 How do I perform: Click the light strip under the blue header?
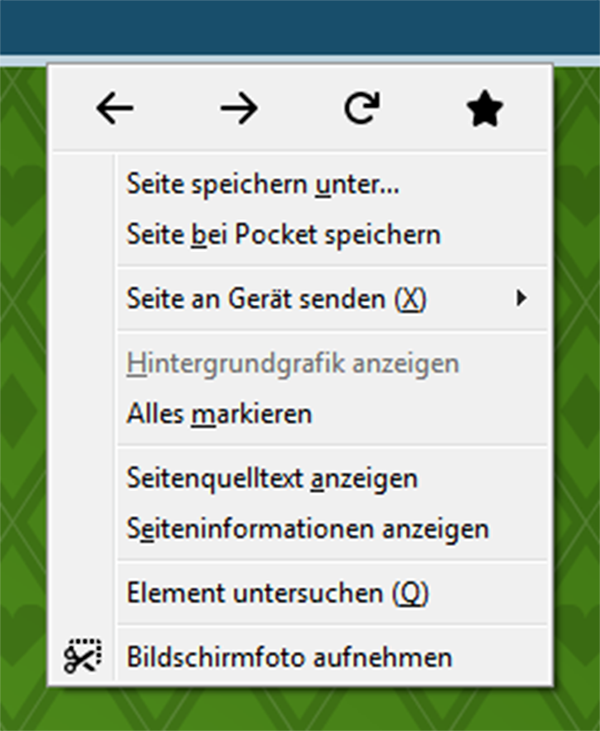300,61
